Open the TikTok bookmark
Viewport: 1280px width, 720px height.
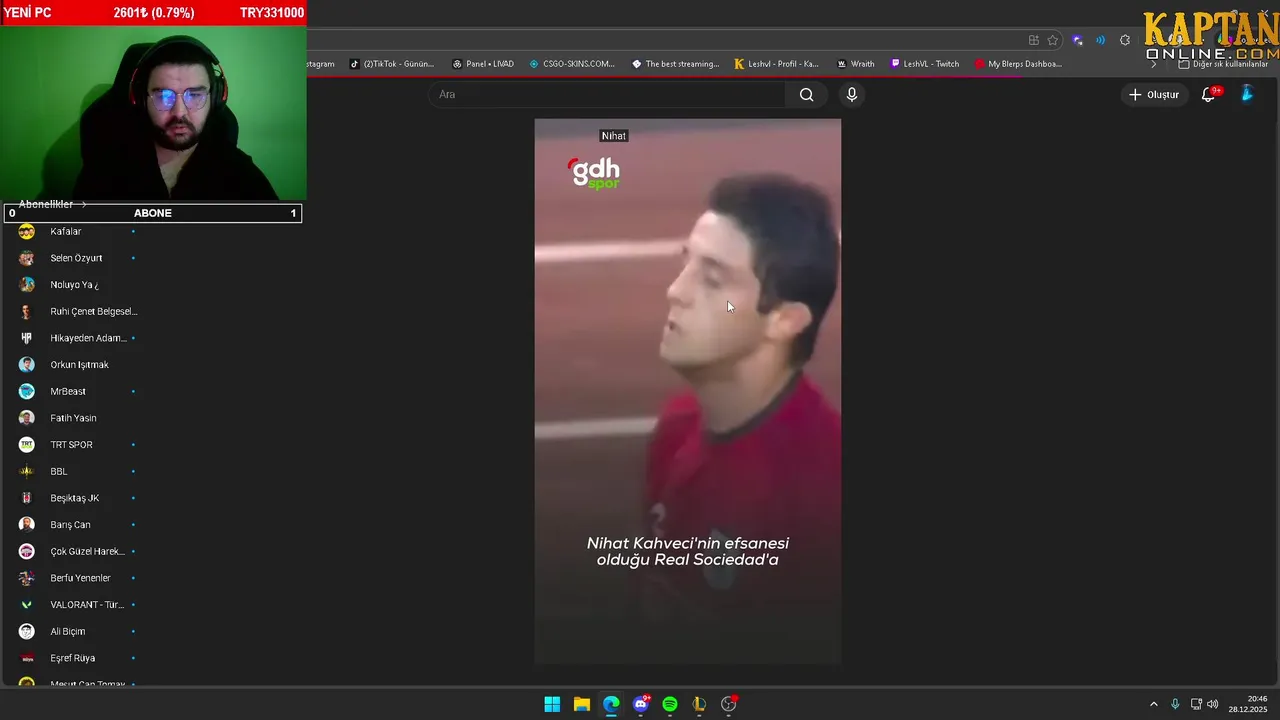392,64
